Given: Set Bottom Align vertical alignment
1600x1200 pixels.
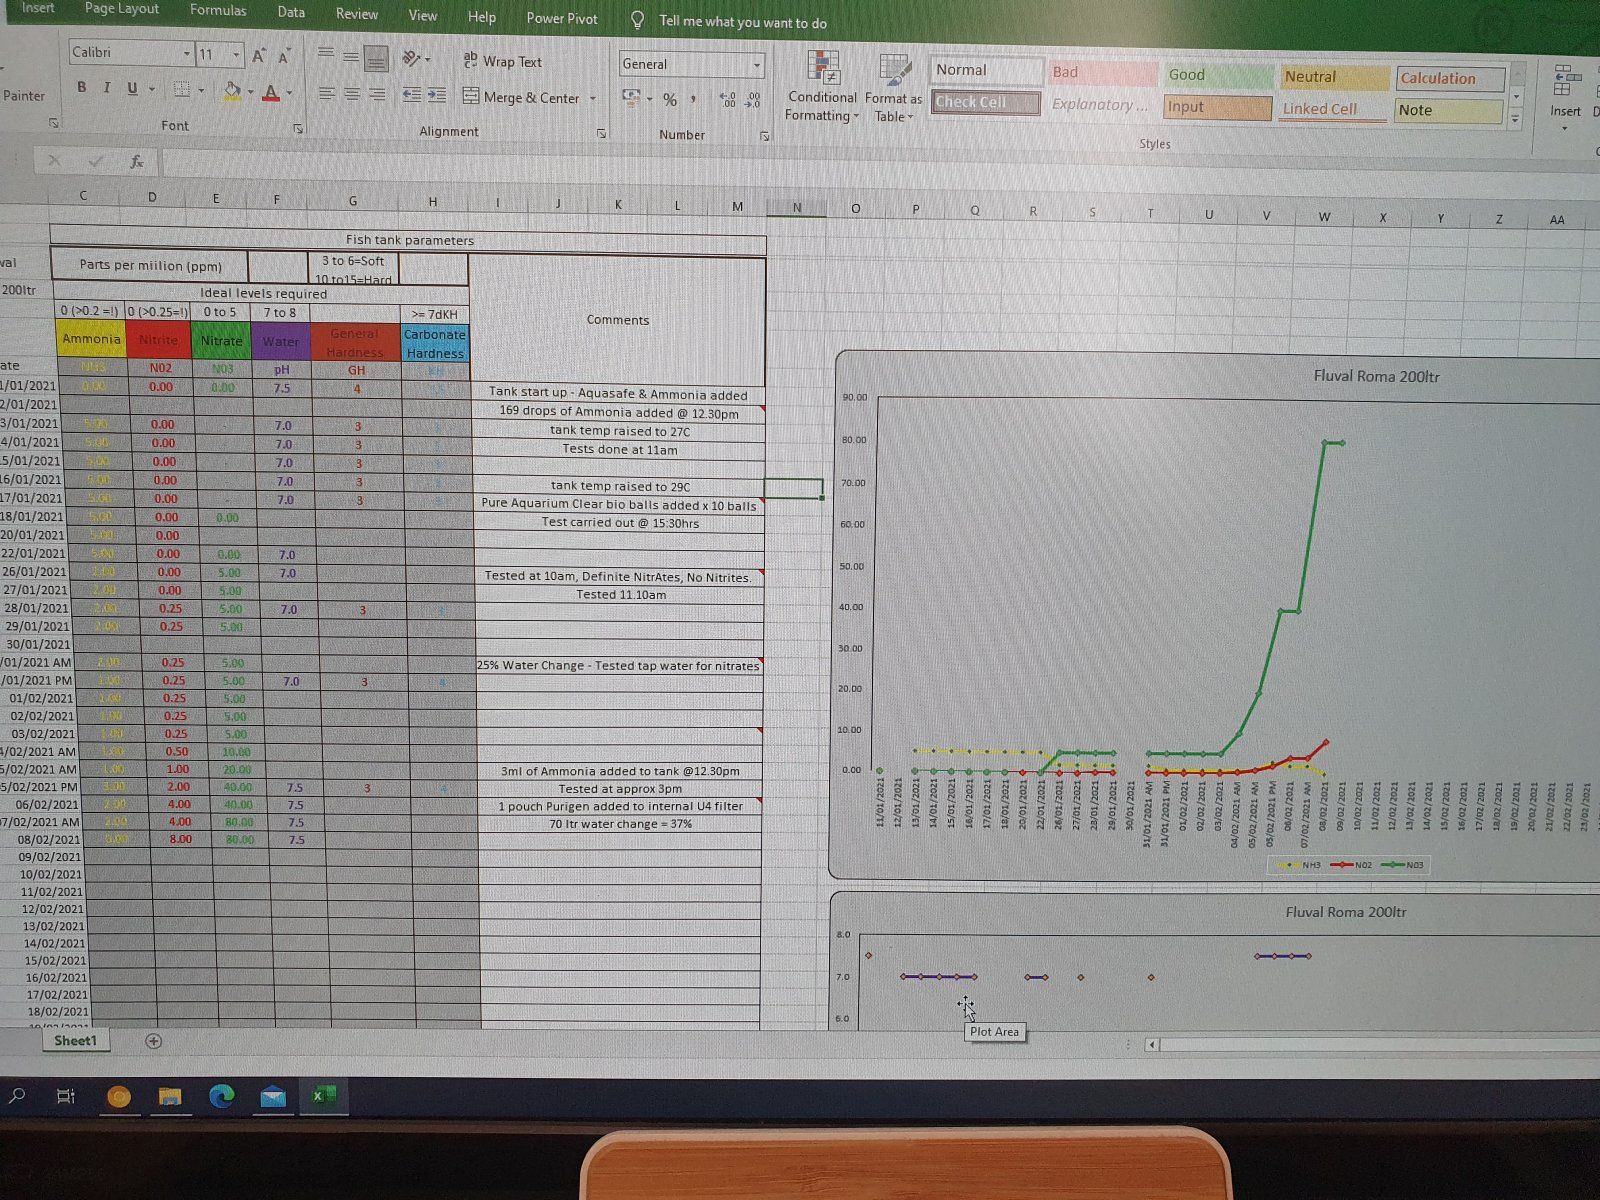Looking at the screenshot, I should pos(376,59).
